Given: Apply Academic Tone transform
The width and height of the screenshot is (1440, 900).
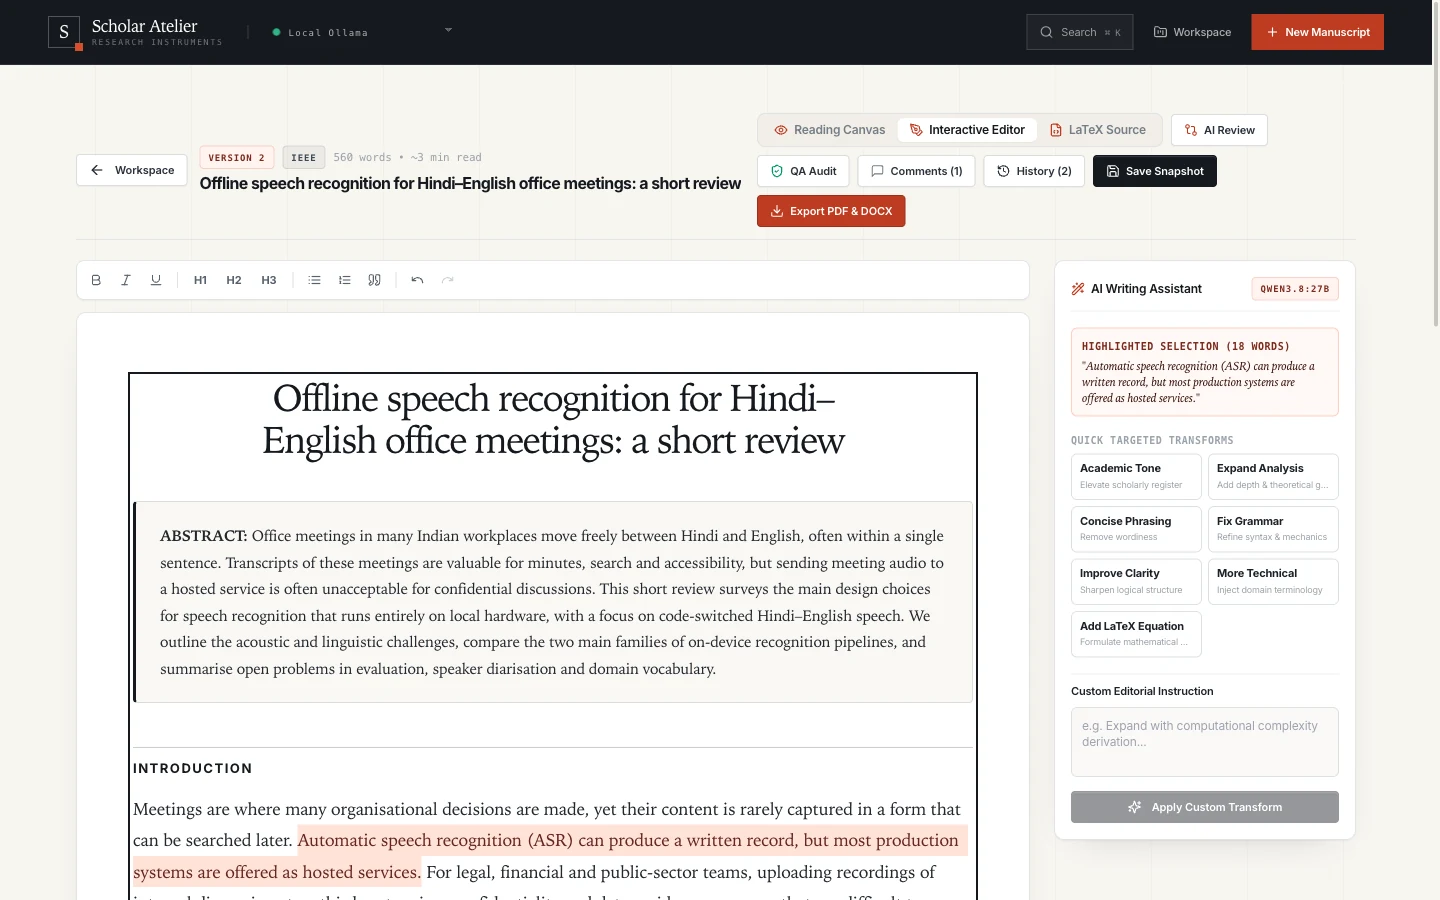Looking at the screenshot, I should [1136, 476].
